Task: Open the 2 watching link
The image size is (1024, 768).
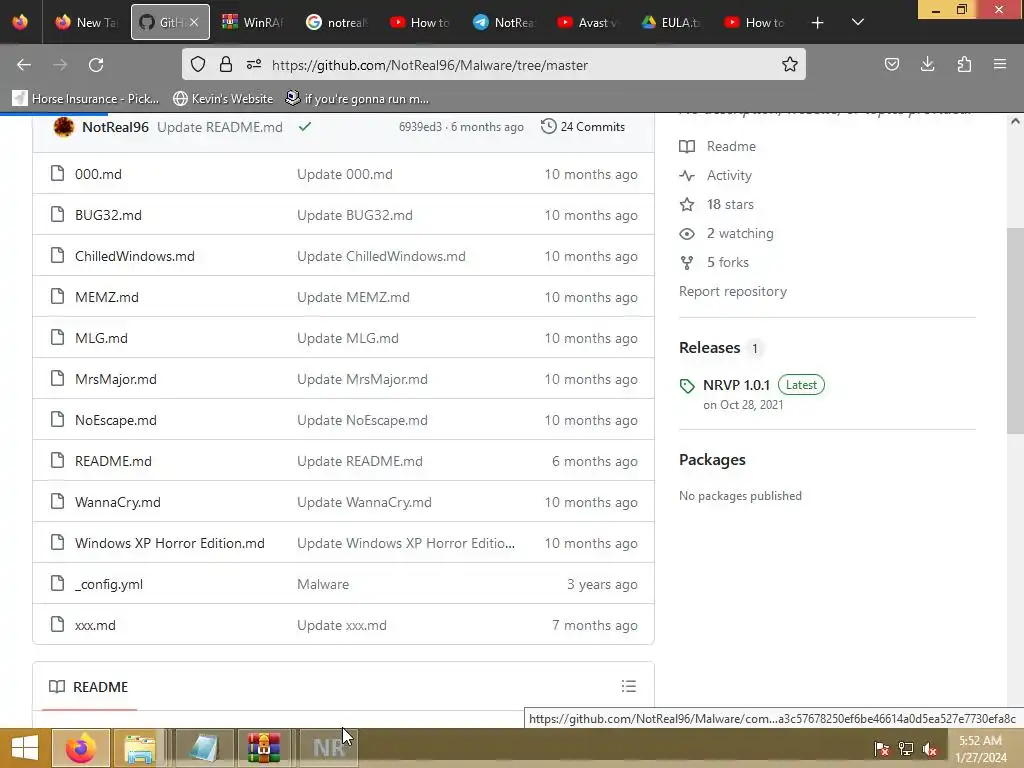Action: pyautogui.click(x=726, y=233)
